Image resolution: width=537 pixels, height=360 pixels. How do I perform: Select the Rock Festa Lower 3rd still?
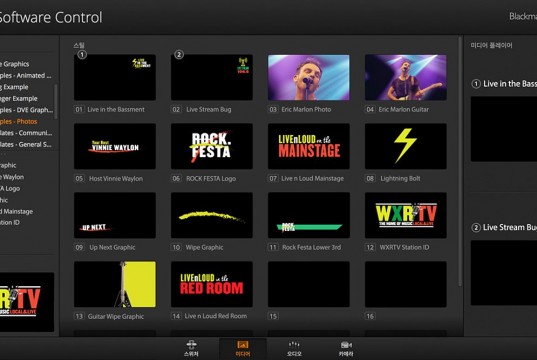(x=309, y=215)
